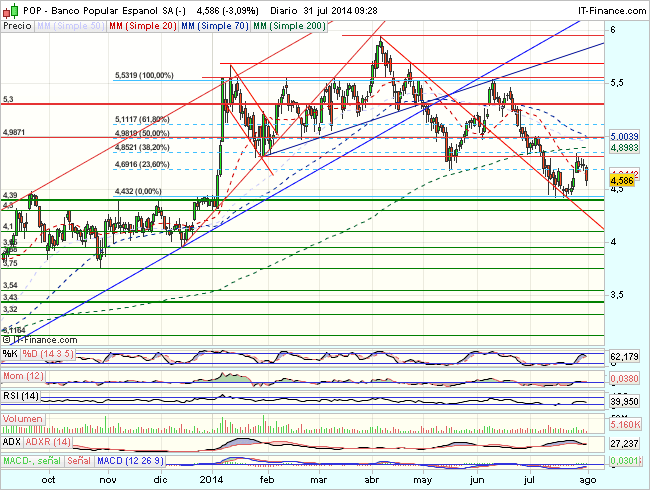Click the may label on the time axis
Viewport: 650px width, 490px height.
423,480
